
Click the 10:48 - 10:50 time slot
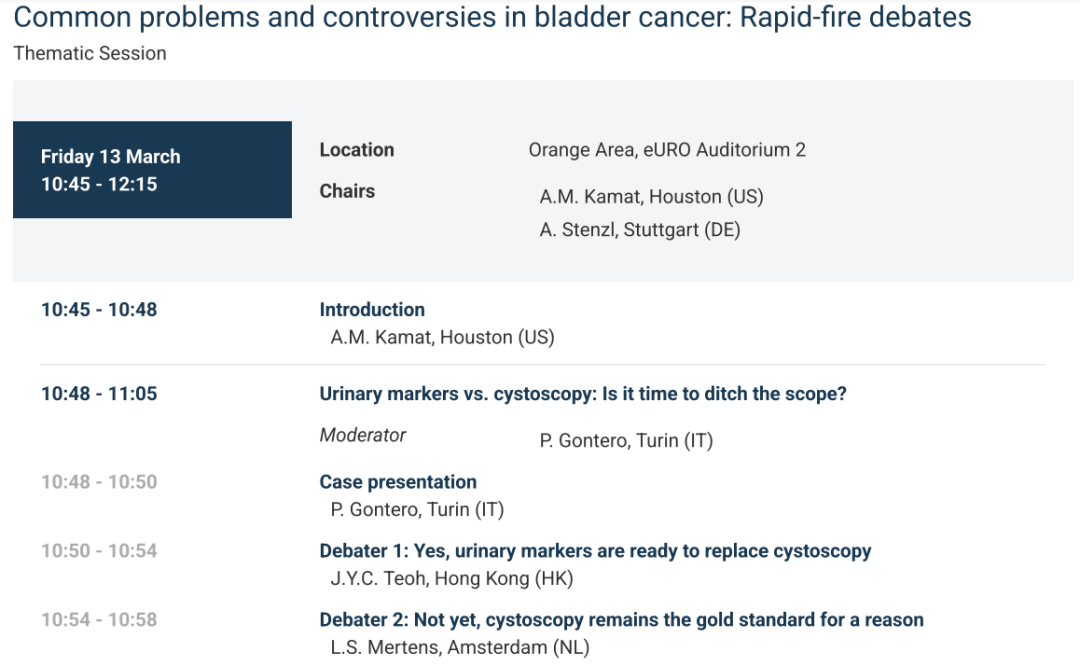pos(99,482)
